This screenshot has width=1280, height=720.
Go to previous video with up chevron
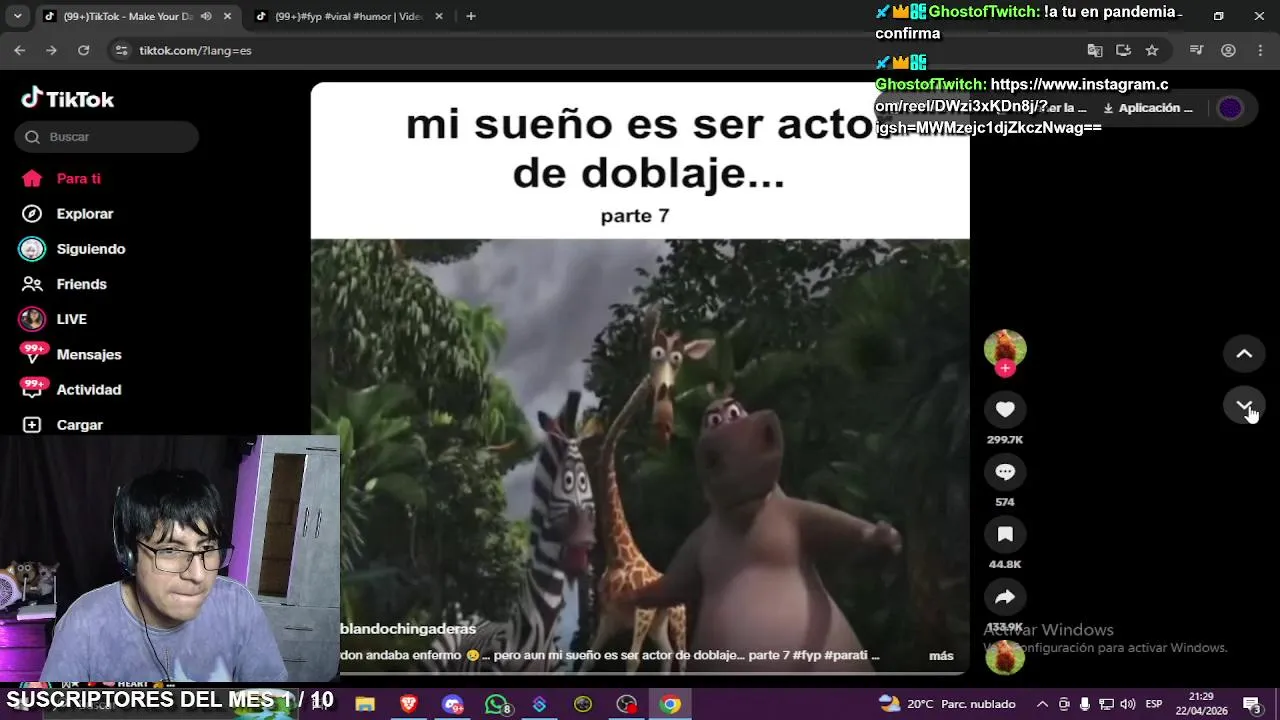1244,353
